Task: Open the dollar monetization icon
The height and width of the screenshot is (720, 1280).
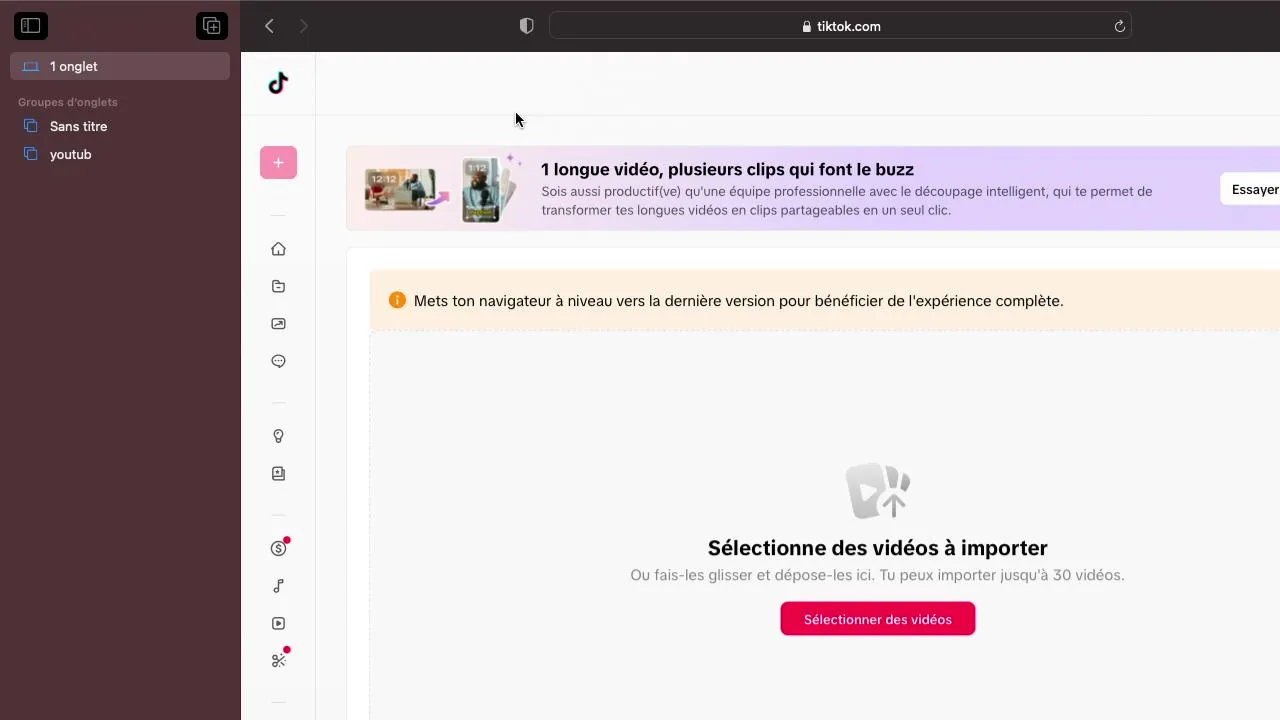Action: click(x=279, y=548)
